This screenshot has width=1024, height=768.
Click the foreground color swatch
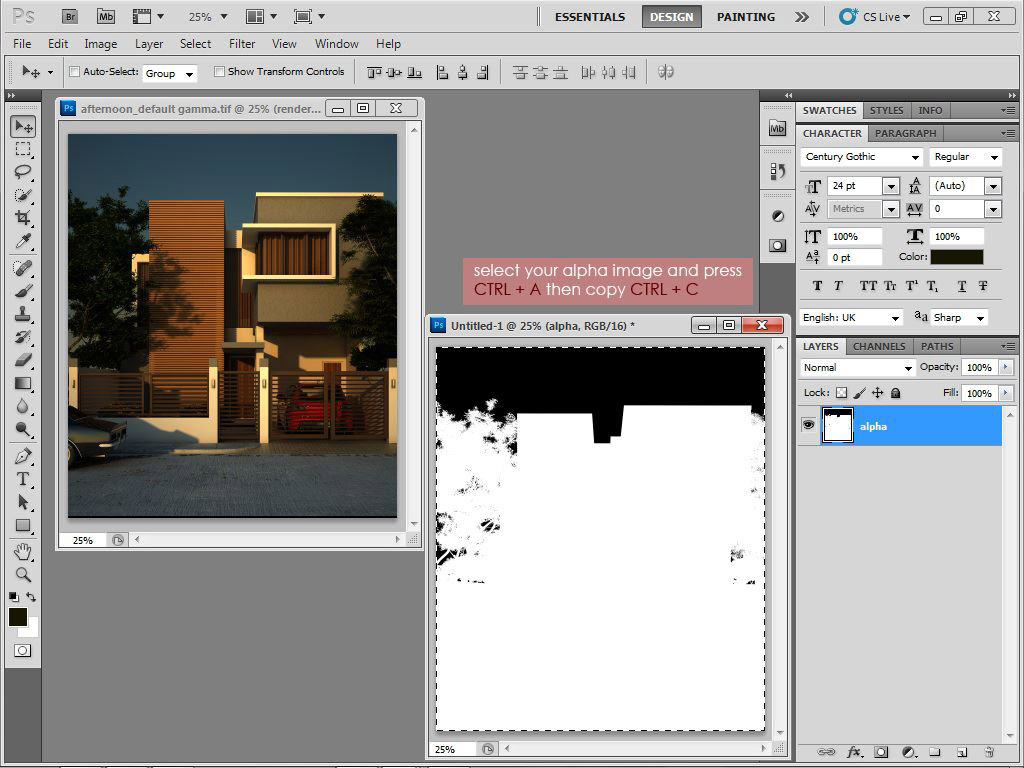point(18,617)
